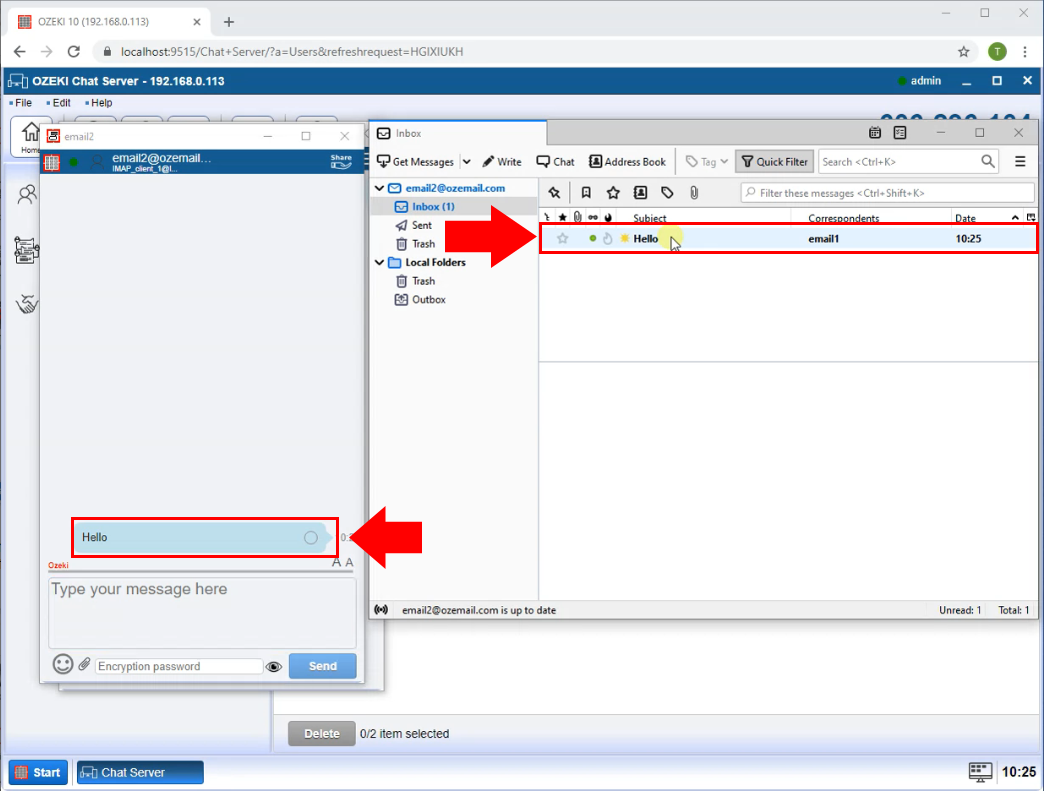The image size is (1044, 791).
Task: Click the Write toolbar icon
Action: (501, 161)
